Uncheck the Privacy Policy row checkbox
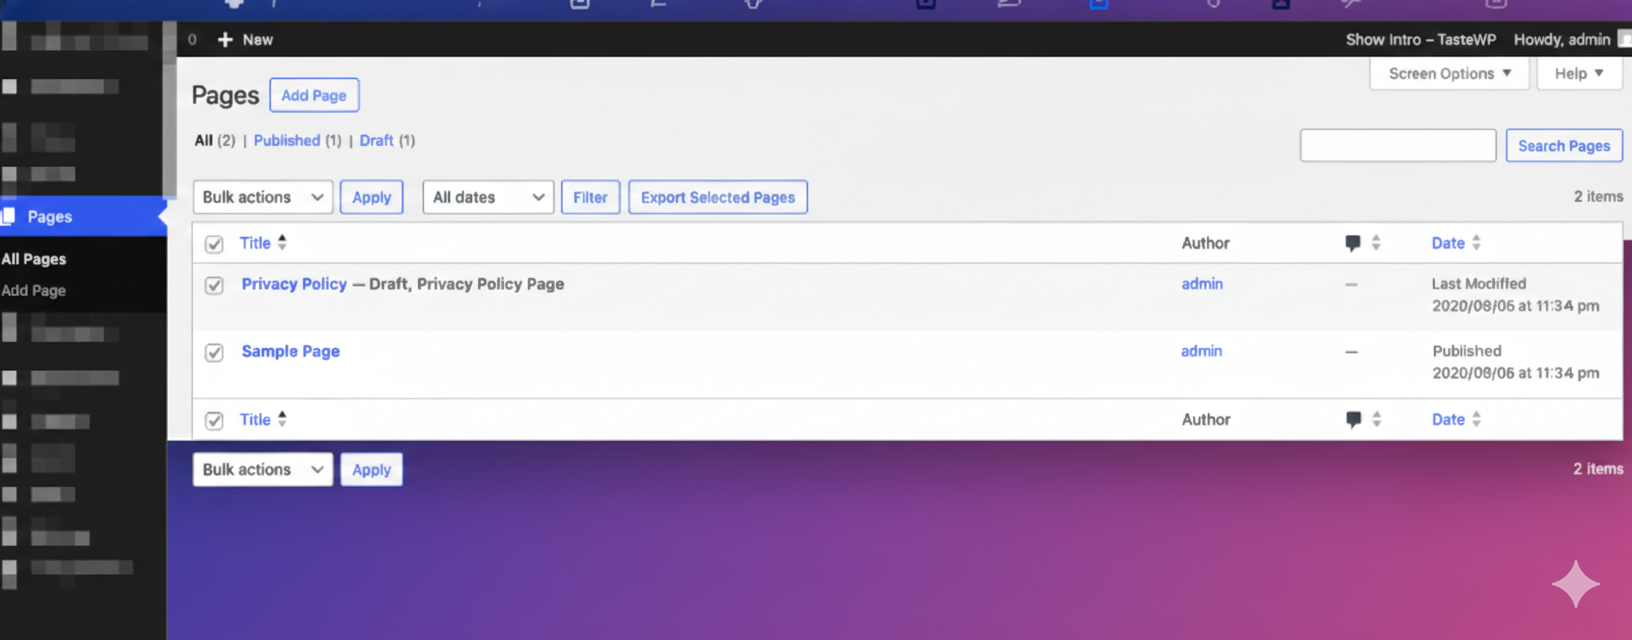 [214, 286]
